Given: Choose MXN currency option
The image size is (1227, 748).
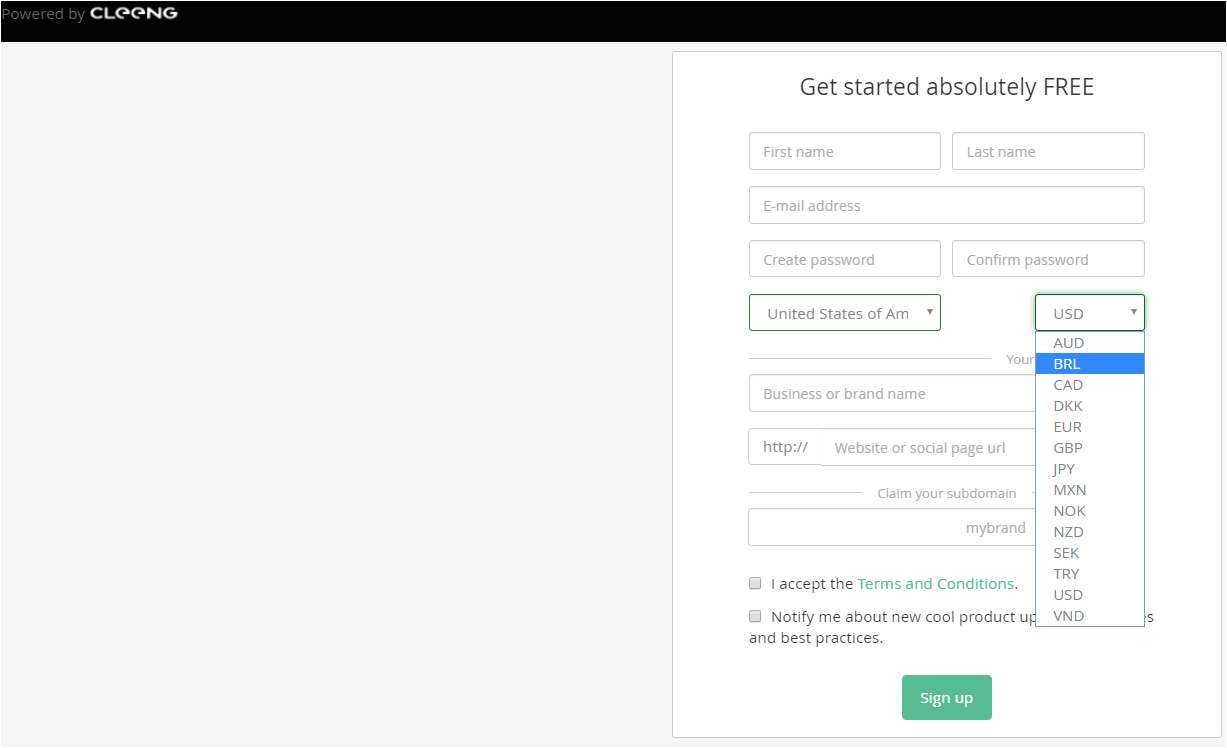Looking at the screenshot, I should [x=1090, y=490].
